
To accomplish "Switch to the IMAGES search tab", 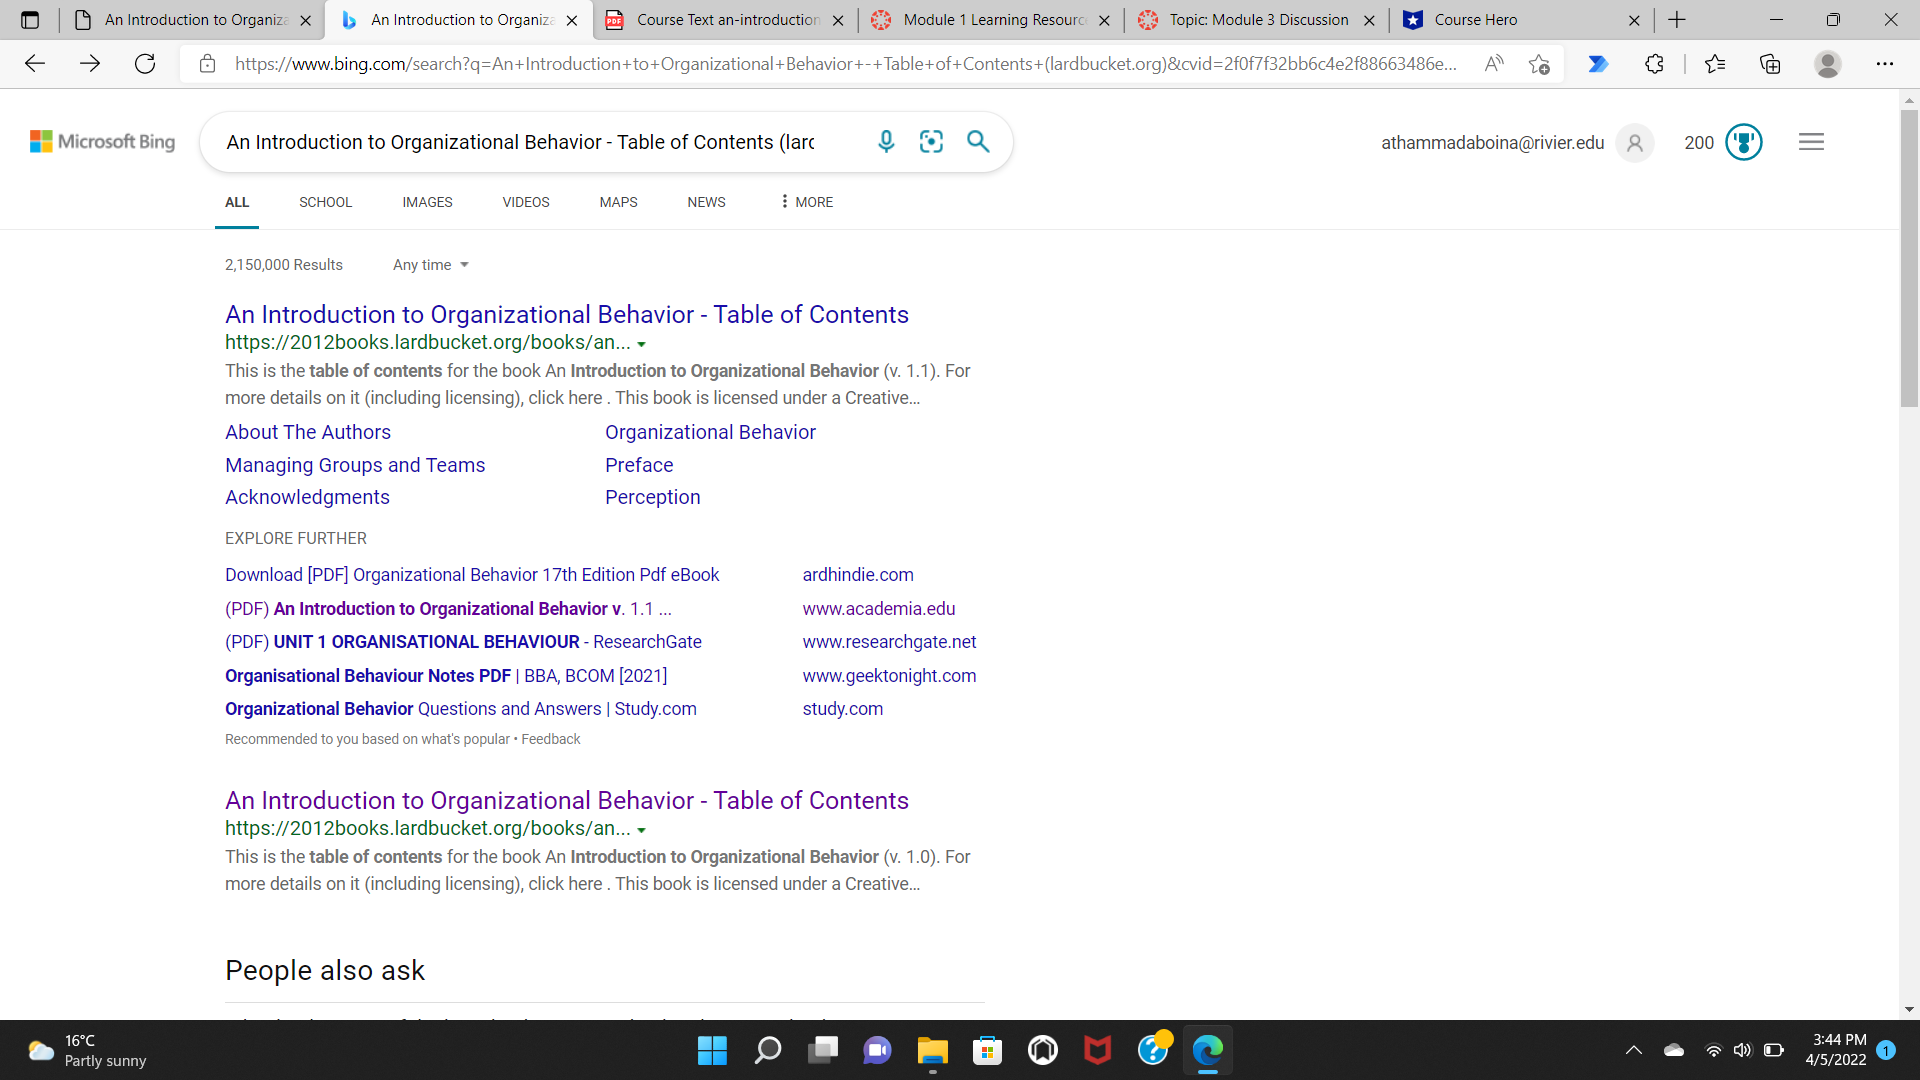I will pos(427,202).
